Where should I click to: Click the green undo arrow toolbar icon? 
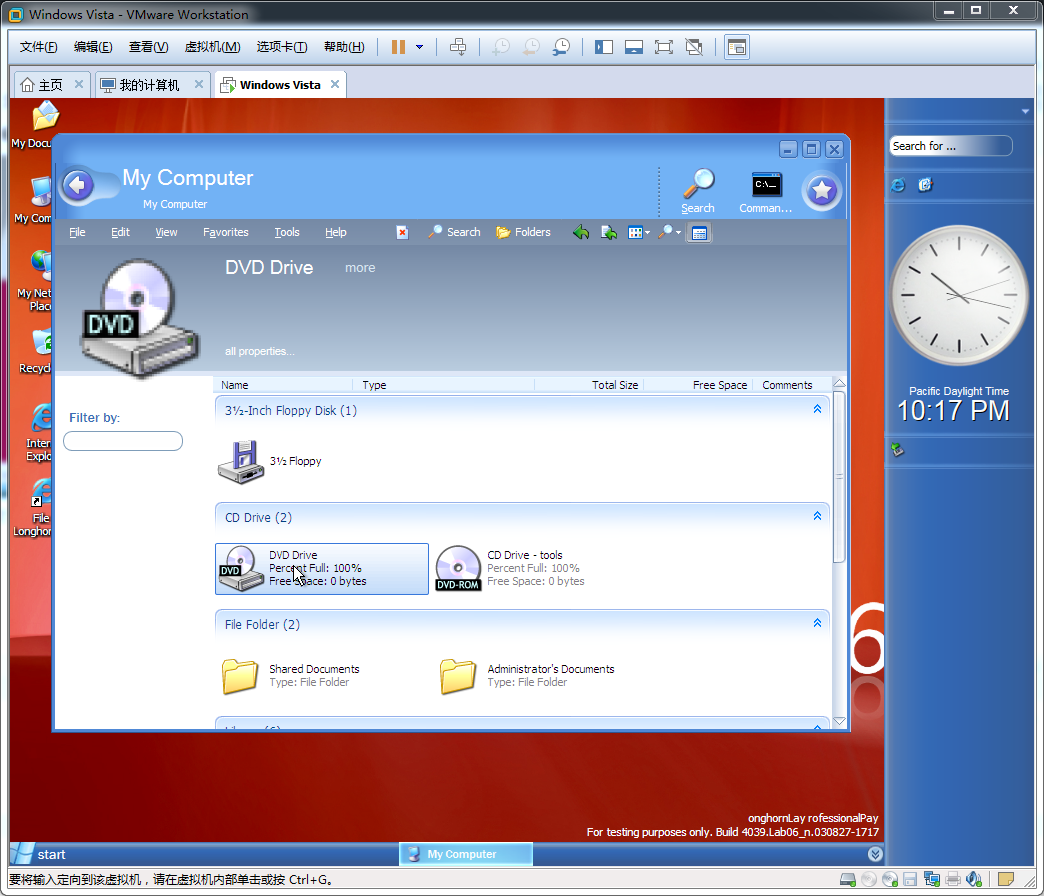coord(581,232)
